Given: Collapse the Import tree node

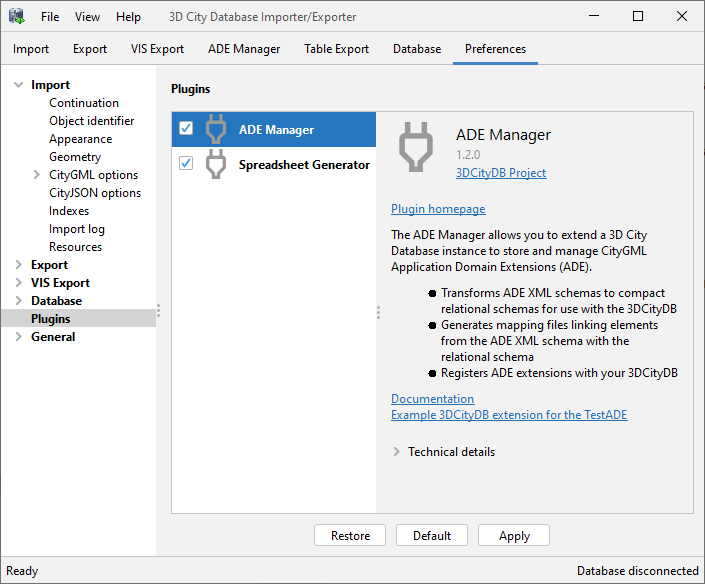Looking at the screenshot, I should coord(18,85).
